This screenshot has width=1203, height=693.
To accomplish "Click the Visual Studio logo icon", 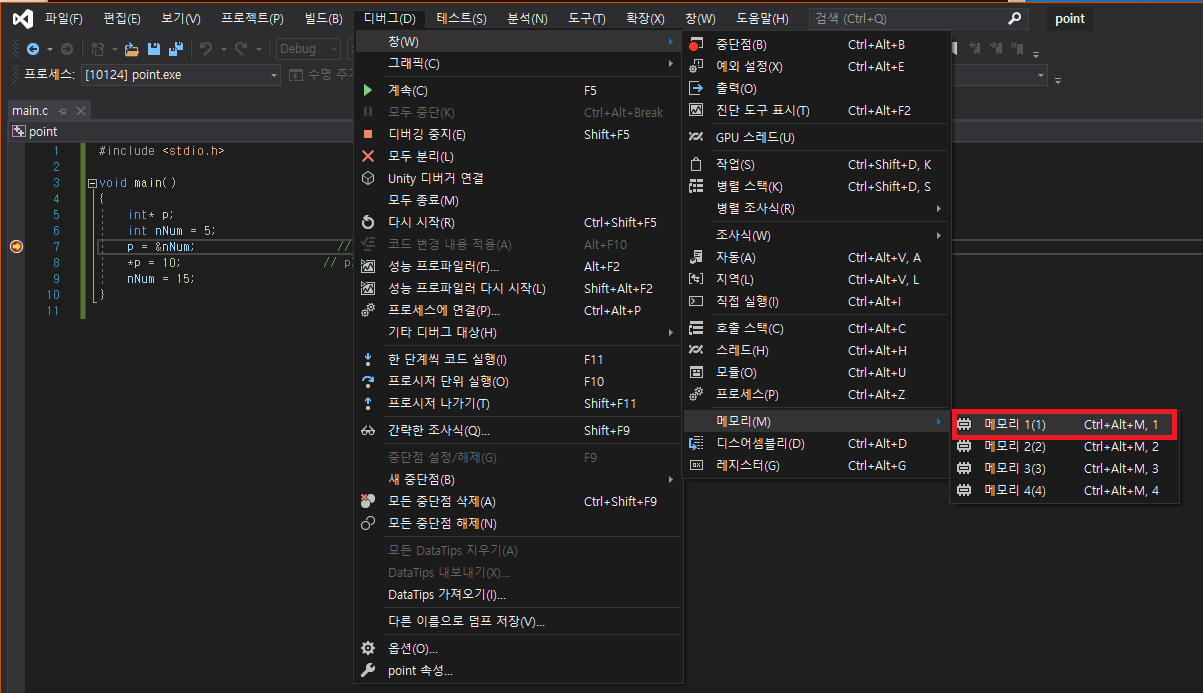I will pos(22,18).
